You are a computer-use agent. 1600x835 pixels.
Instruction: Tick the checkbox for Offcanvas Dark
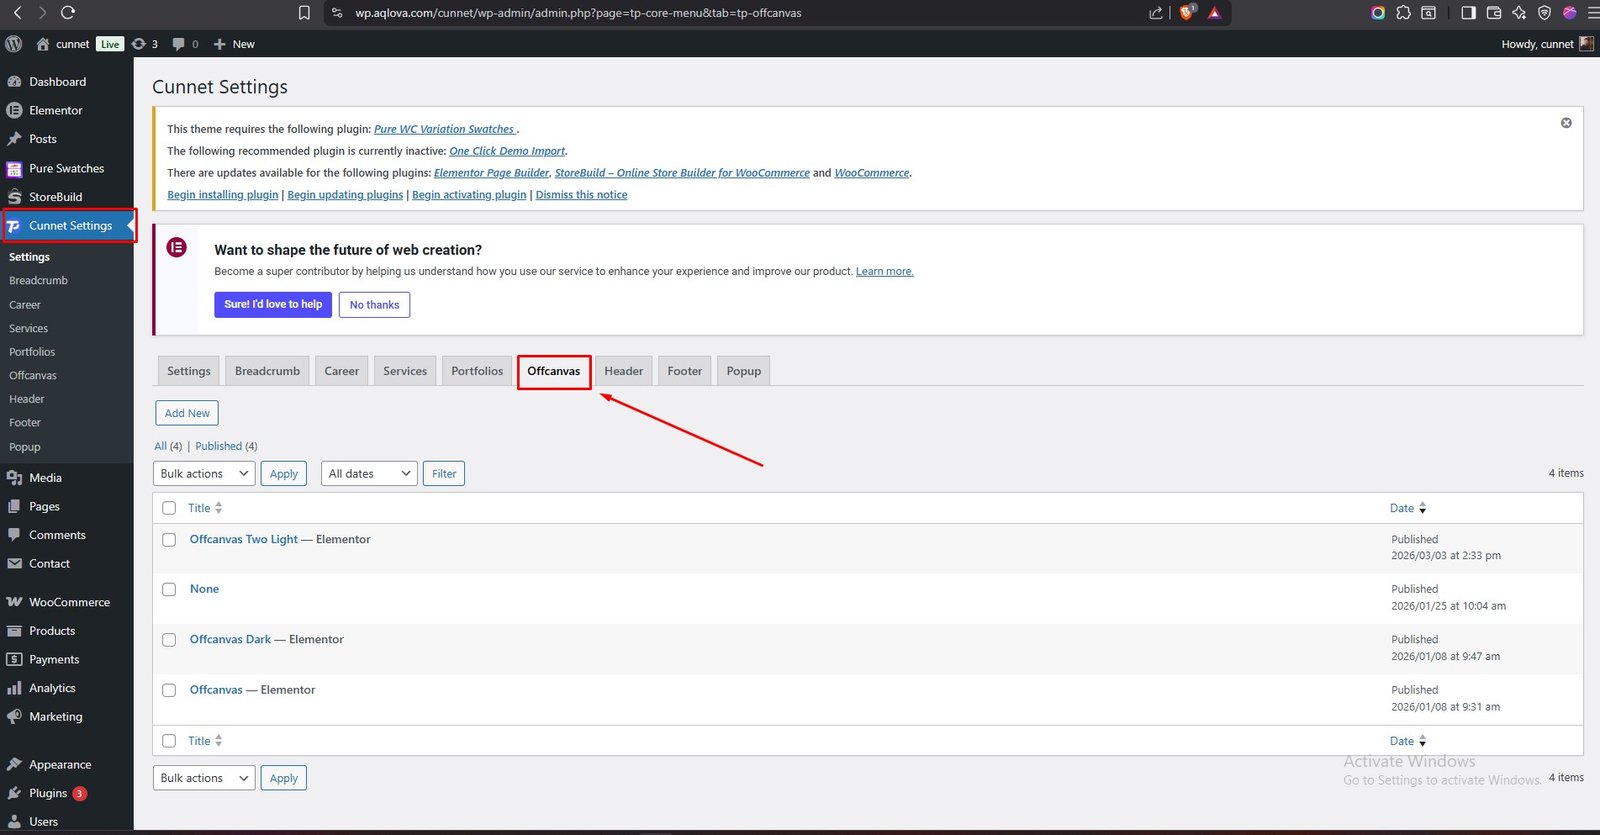coord(169,640)
